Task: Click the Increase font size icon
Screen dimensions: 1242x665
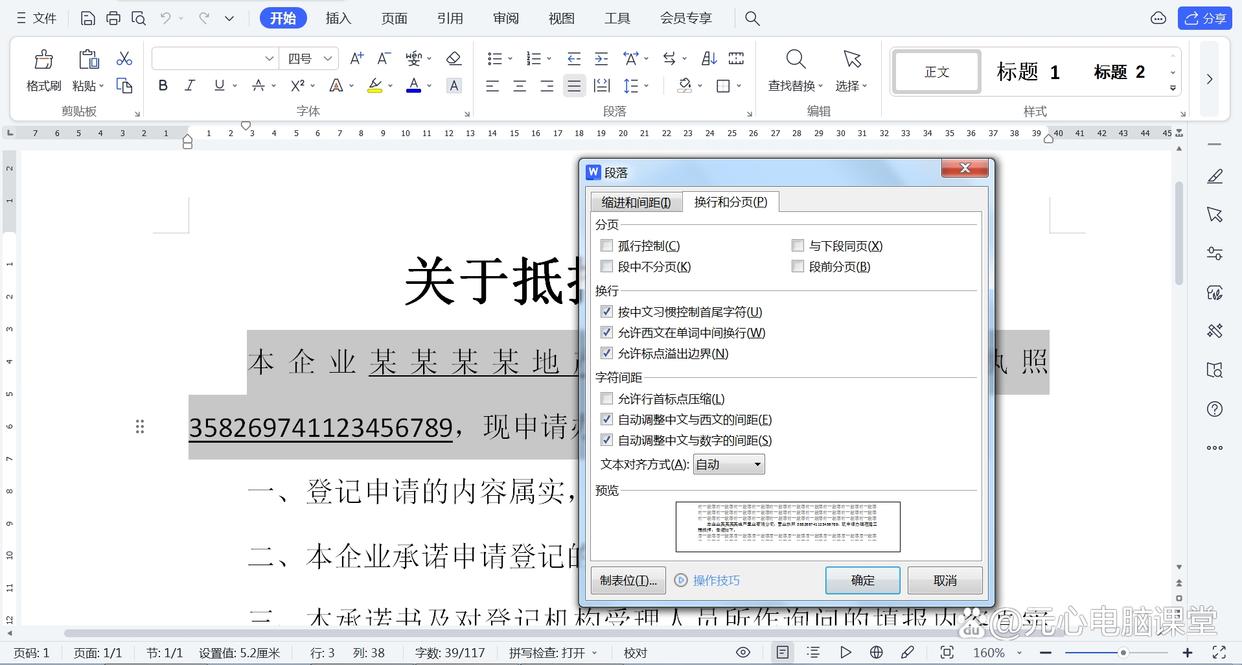Action: 357,59
